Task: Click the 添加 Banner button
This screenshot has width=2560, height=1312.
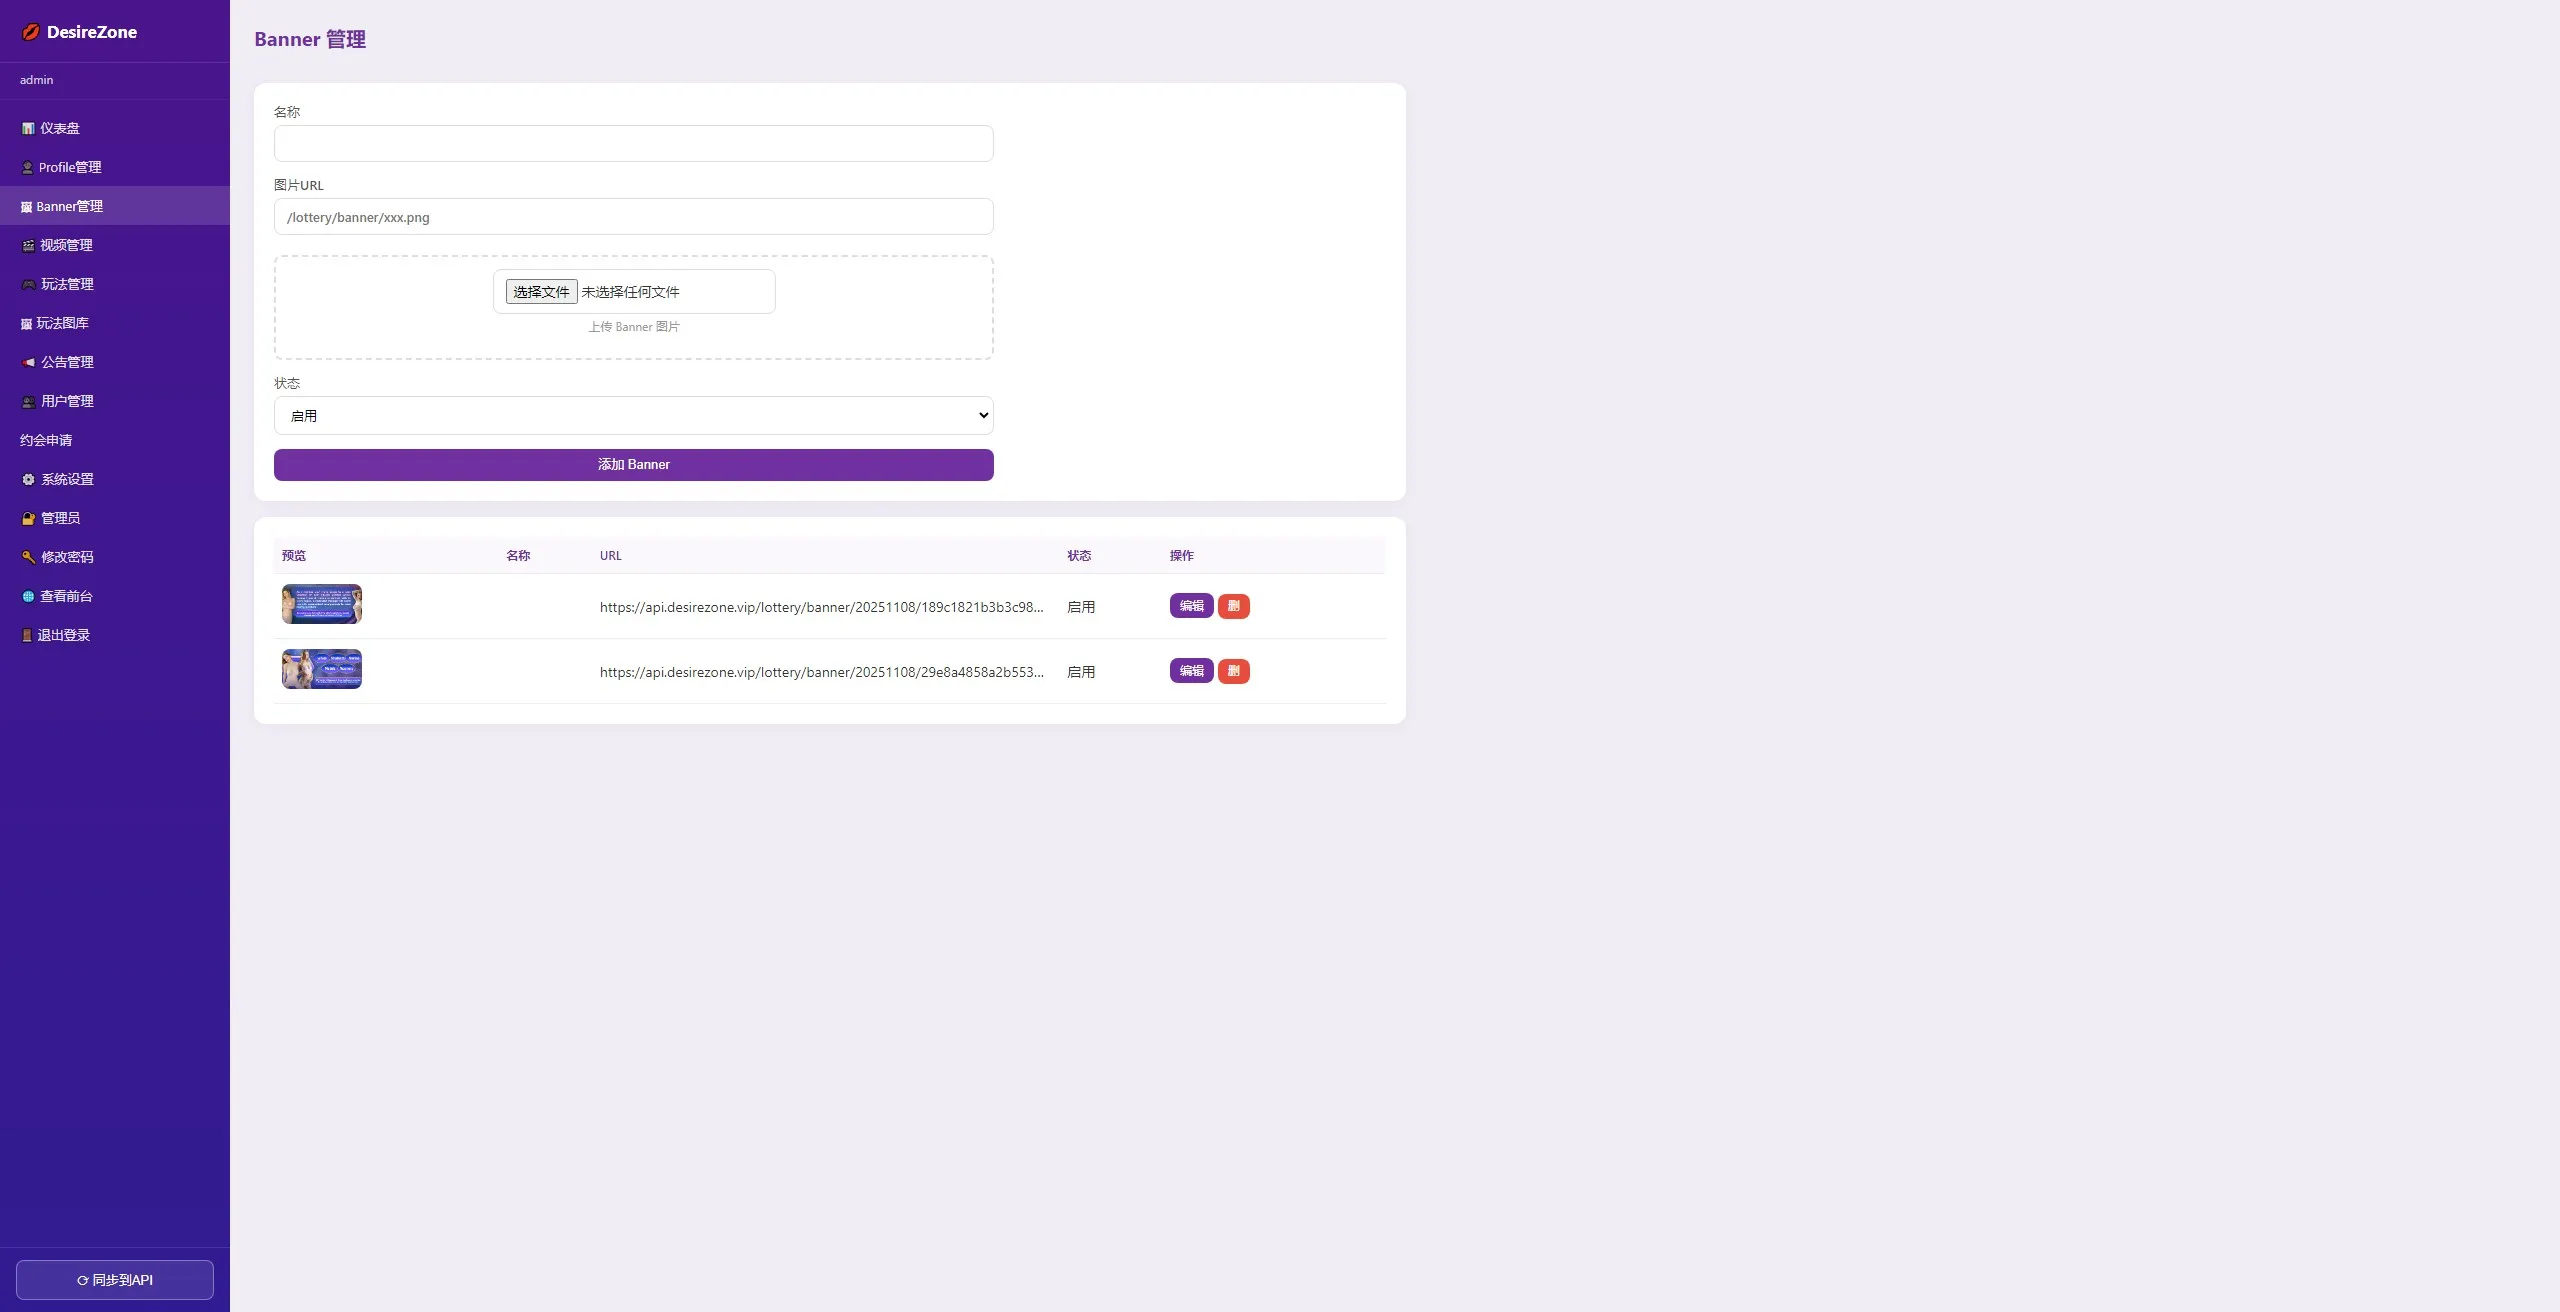Action: tap(633, 464)
